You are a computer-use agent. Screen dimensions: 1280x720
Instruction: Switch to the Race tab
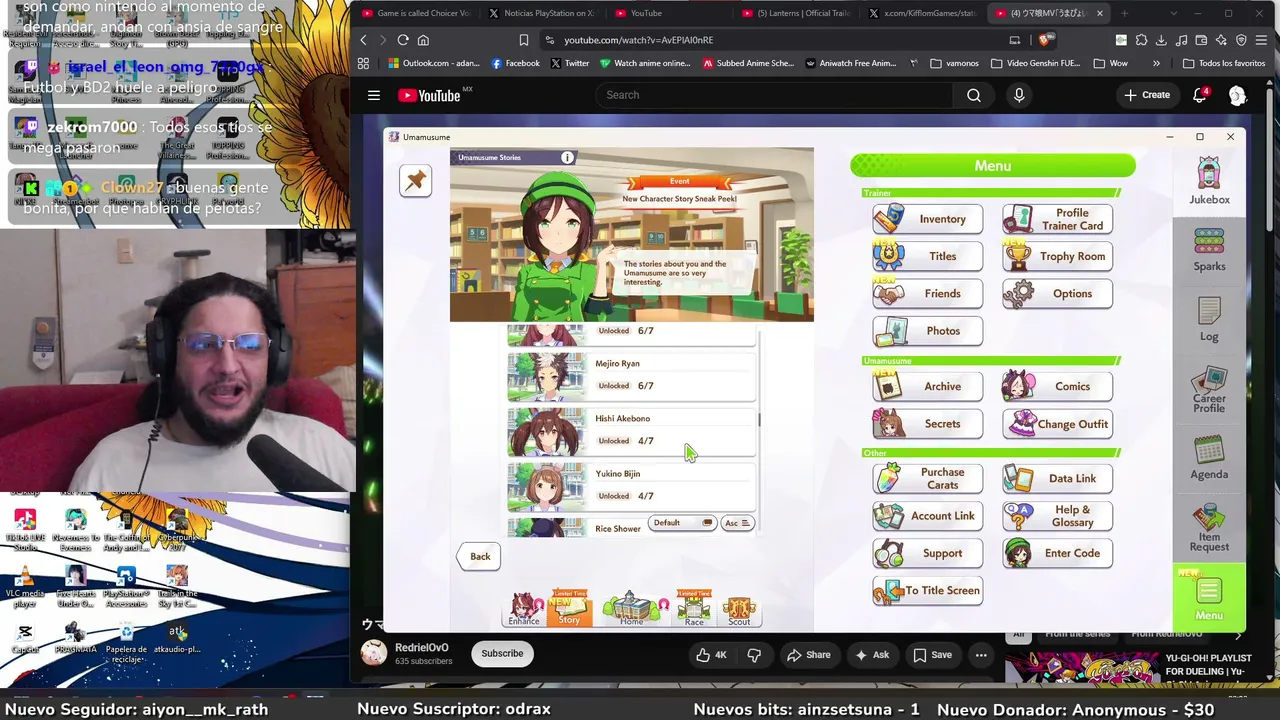694,609
